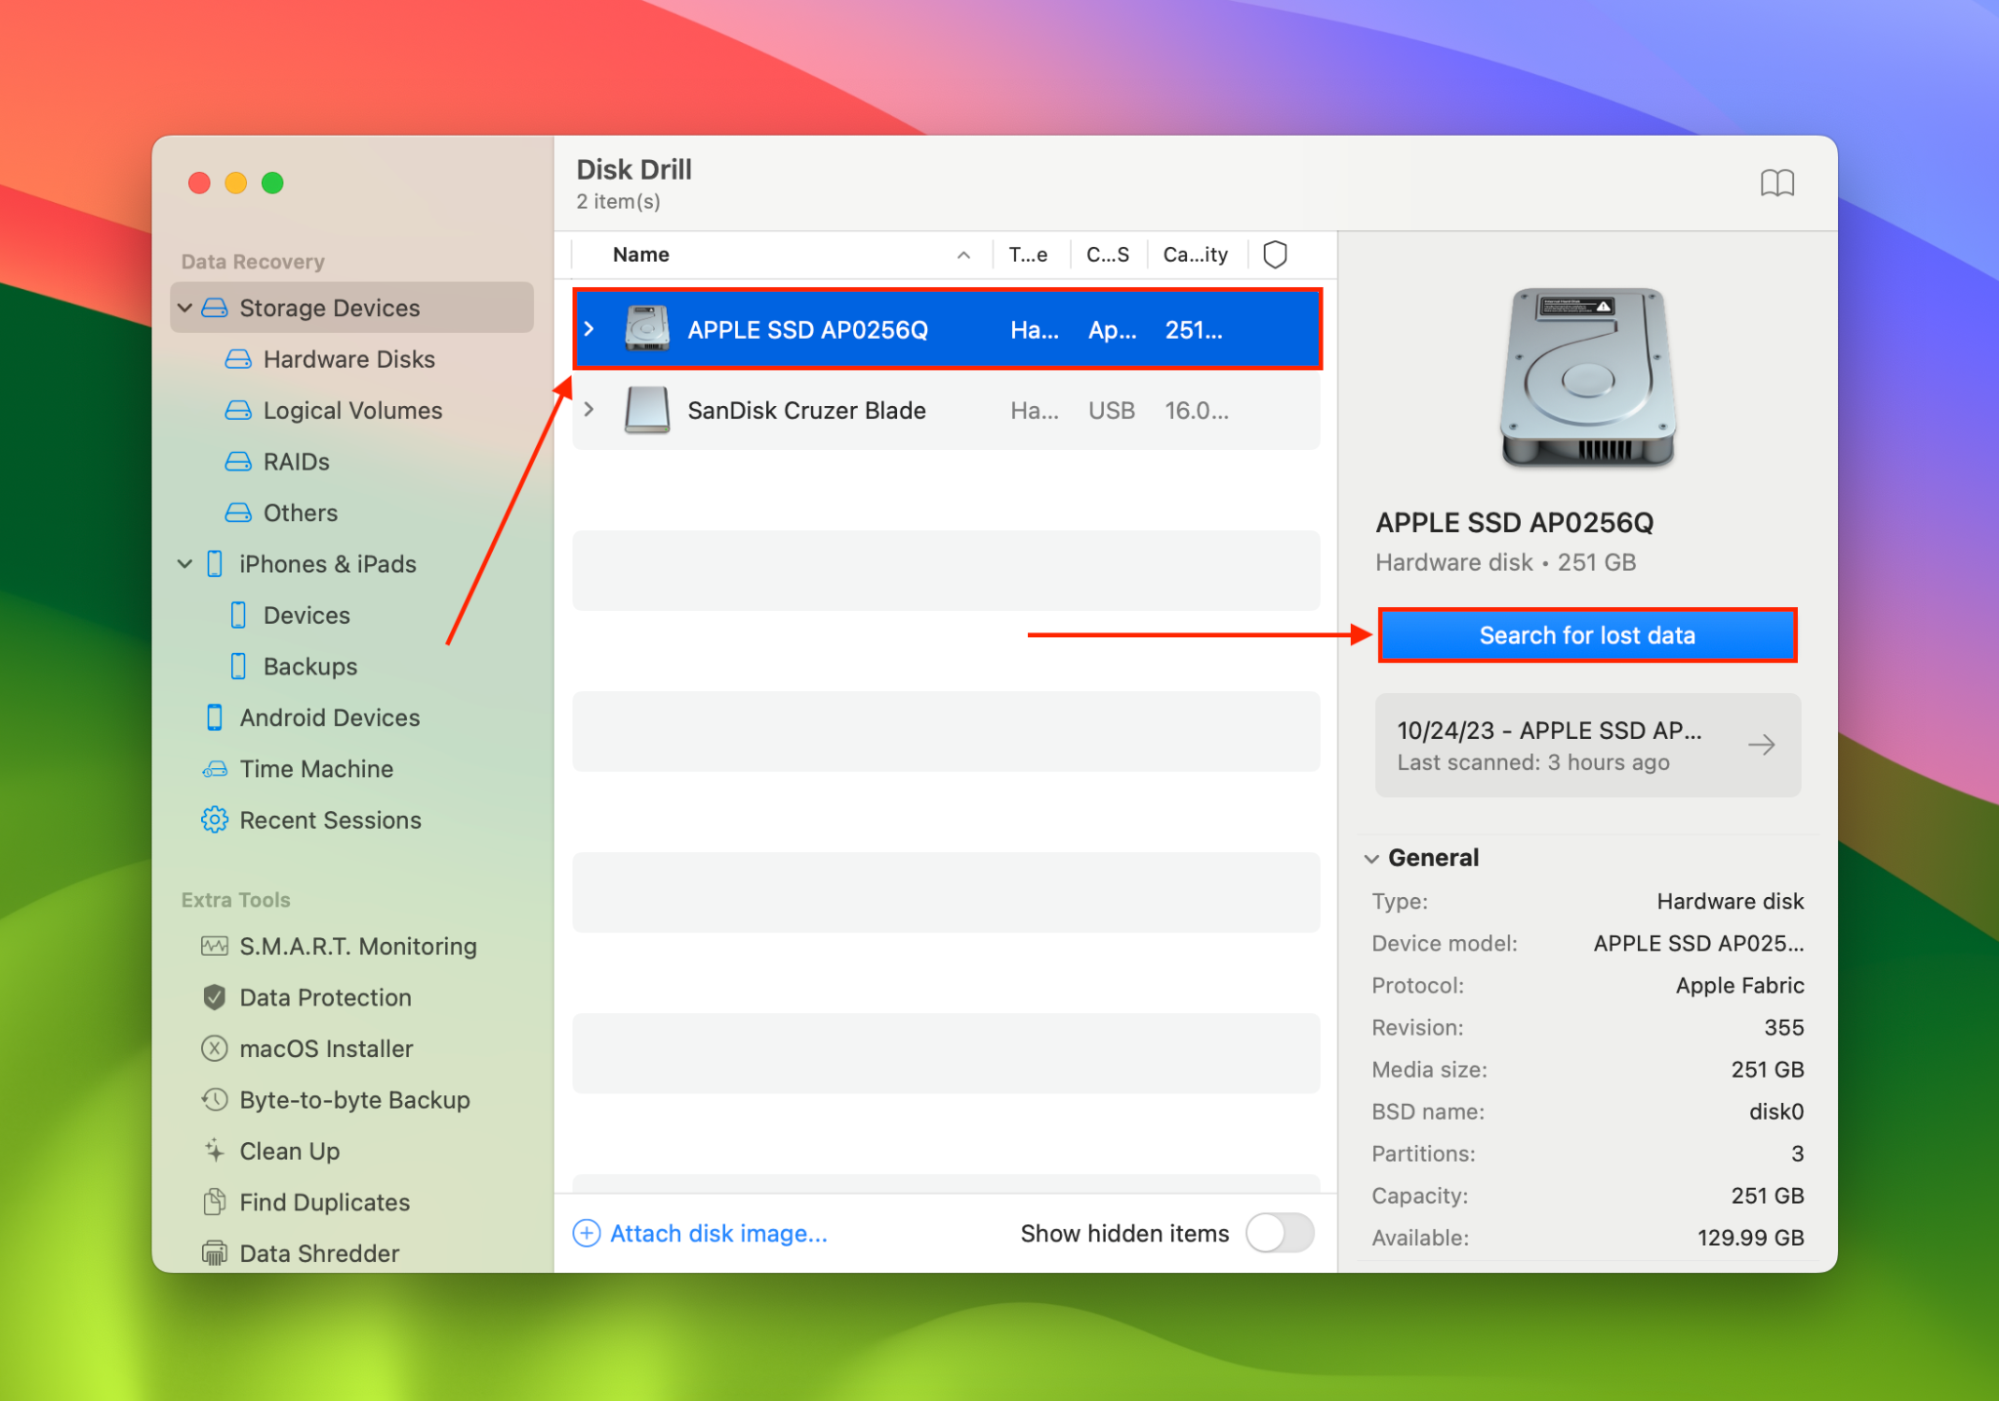Click the Others drive icon
Screen dimensions: 1999x1401
238,512
